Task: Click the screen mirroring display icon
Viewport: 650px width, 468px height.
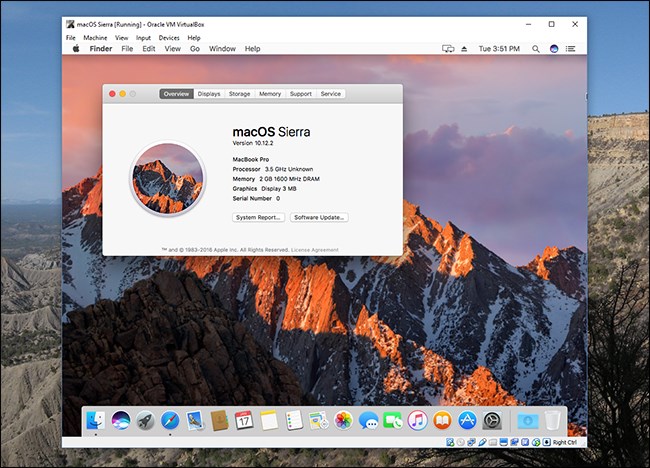Action: coord(448,49)
